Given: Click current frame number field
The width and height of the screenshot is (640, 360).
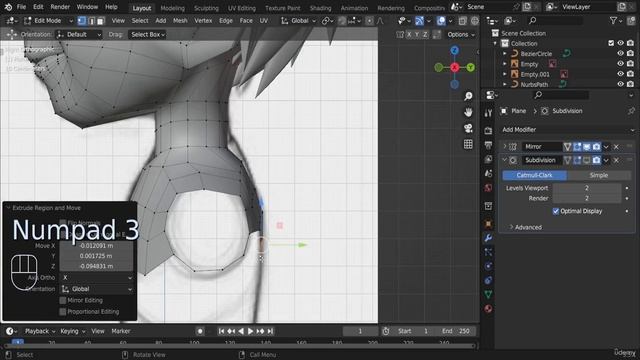Looking at the screenshot, I should tap(360, 331).
